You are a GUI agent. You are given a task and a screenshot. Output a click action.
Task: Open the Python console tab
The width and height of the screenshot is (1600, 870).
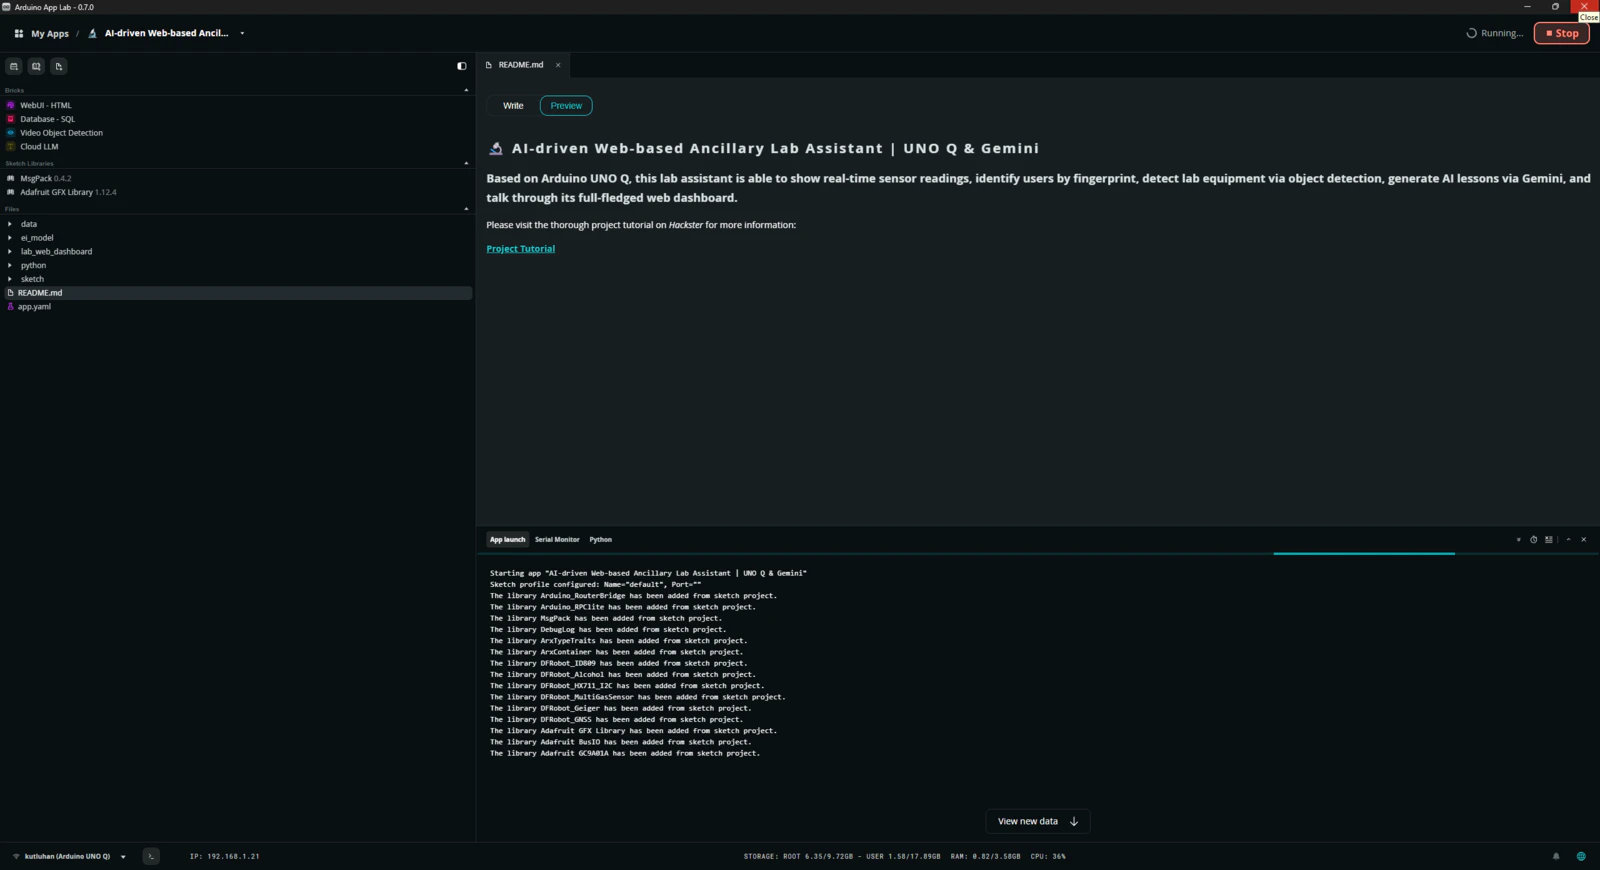[x=600, y=540]
